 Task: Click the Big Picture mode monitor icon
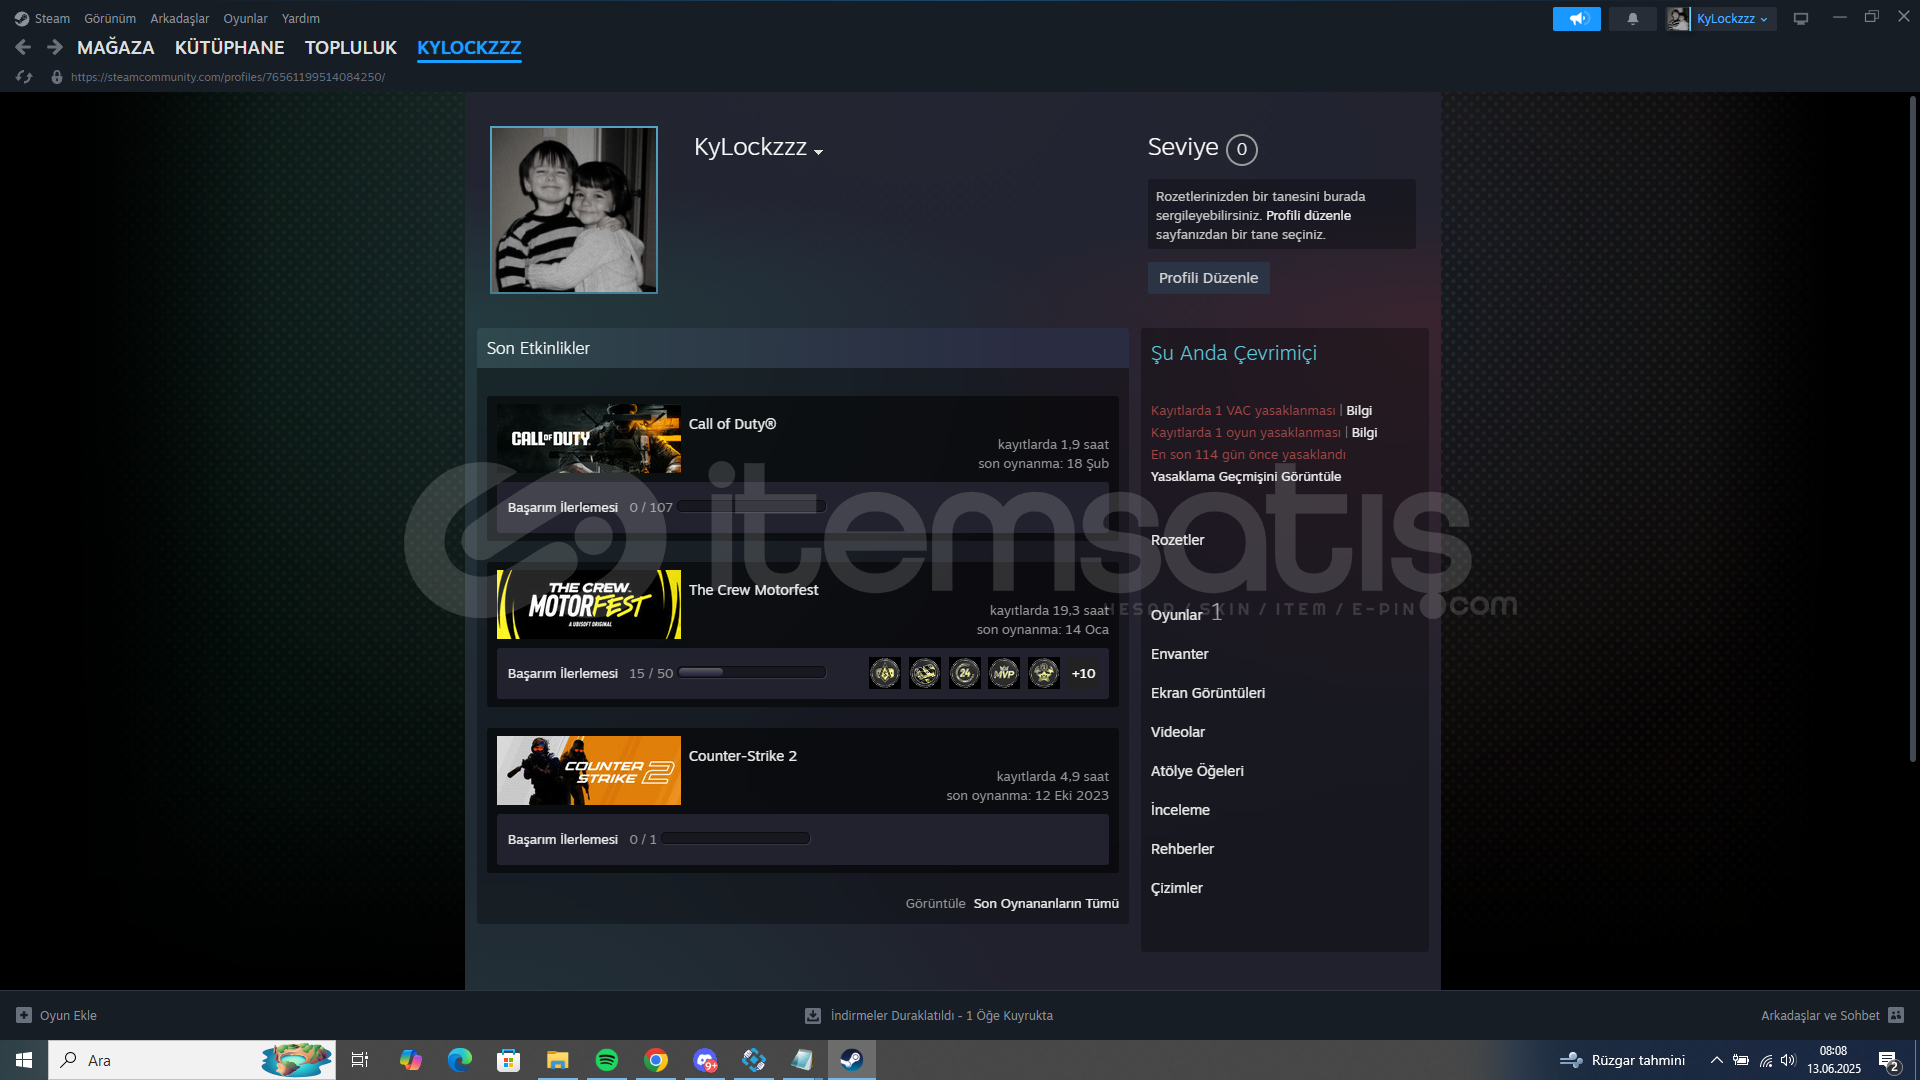[1801, 19]
